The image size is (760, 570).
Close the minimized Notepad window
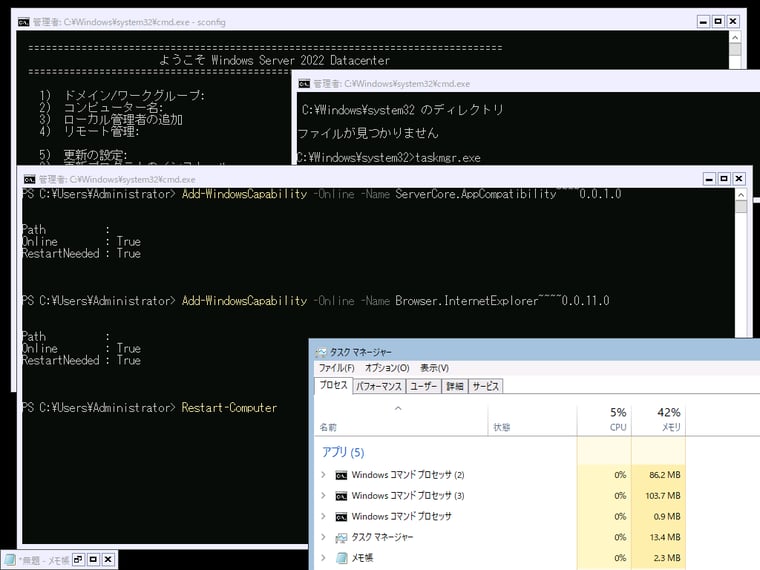(108, 560)
